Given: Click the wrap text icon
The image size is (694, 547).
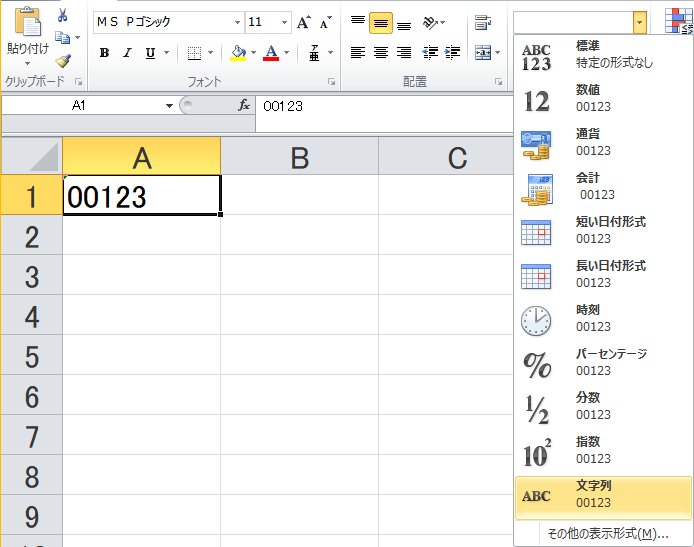Looking at the screenshot, I should (x=483, y=22).
